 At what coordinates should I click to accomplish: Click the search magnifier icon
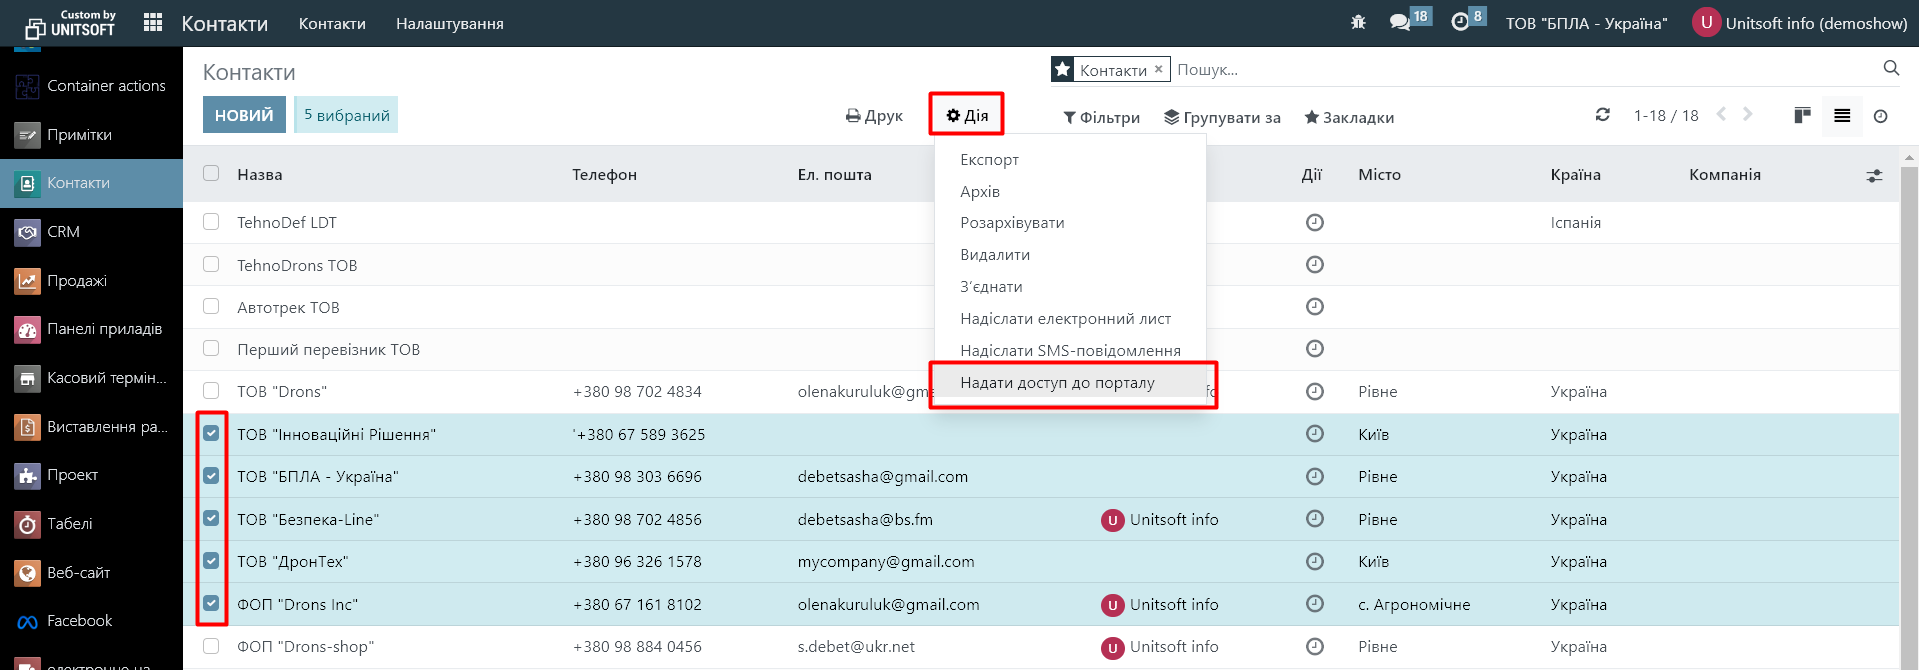[x=1890, y=68]
